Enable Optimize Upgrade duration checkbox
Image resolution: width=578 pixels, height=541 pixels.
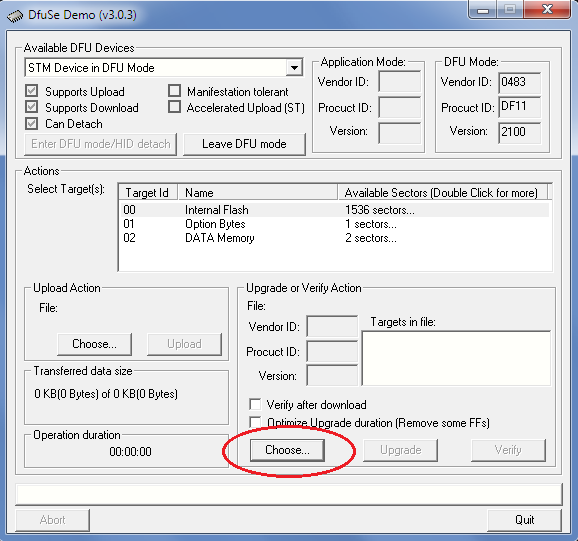(255, 422)
